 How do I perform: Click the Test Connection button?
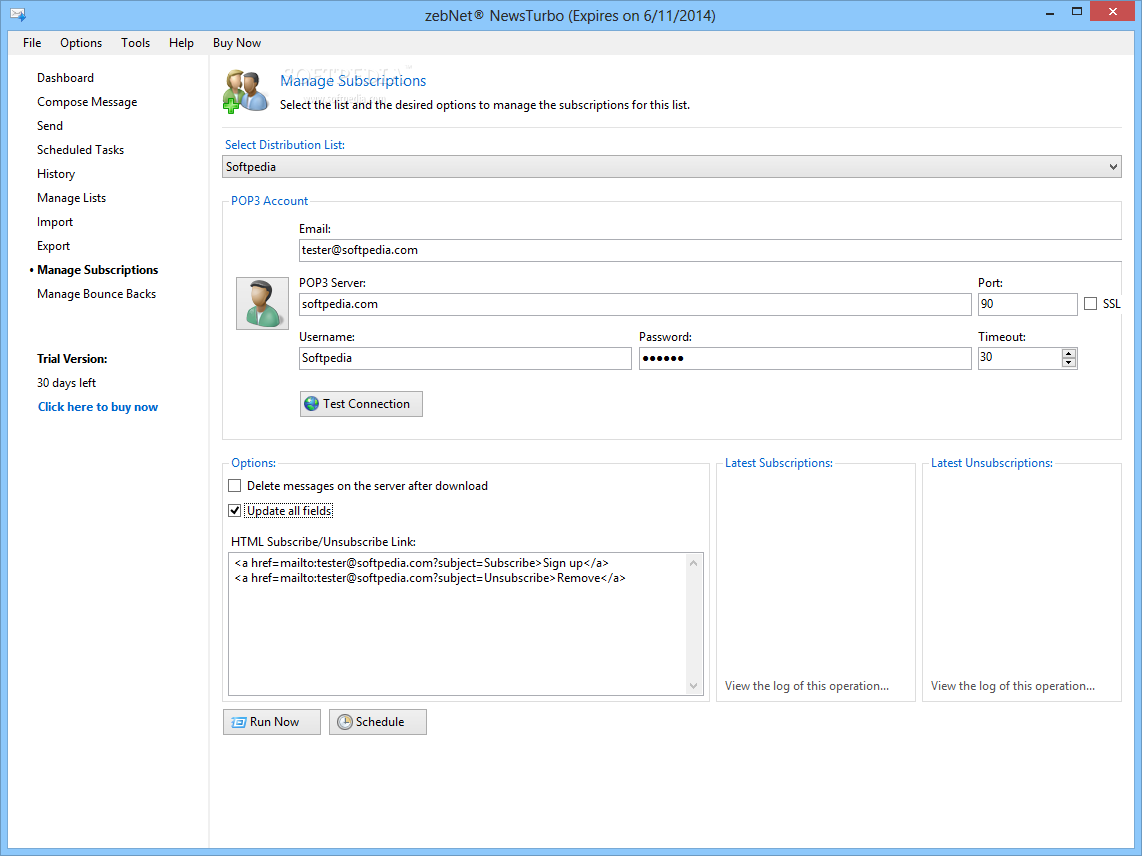(x=361, y=404)
